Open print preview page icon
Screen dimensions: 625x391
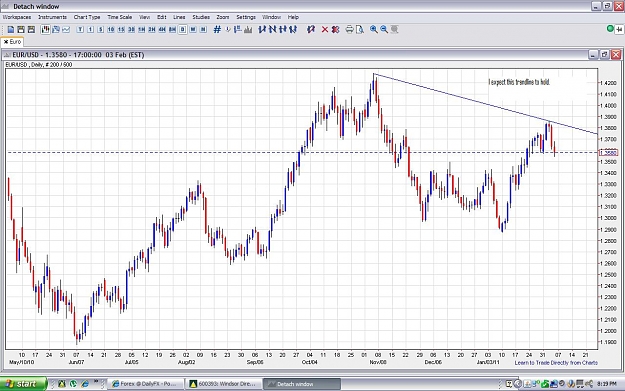tap(360, 29)
